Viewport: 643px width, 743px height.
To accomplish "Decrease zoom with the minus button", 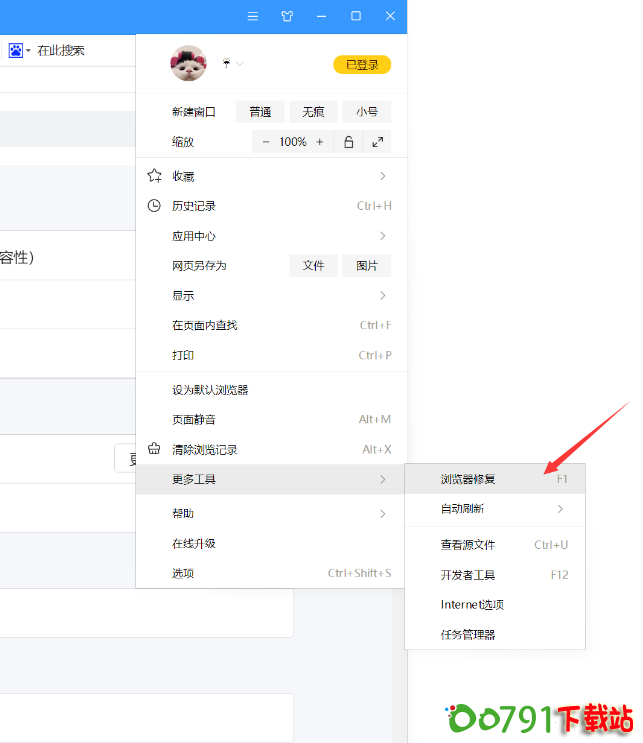I will click(266, 142).
